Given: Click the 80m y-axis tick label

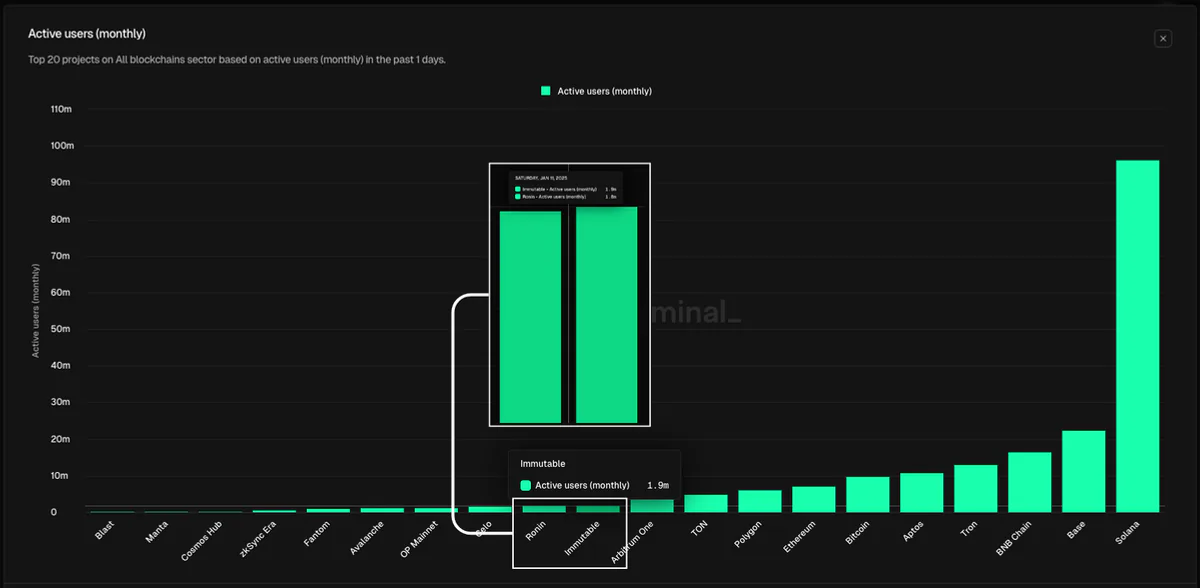Looking at the screenshot, I should tap(63, 219).
